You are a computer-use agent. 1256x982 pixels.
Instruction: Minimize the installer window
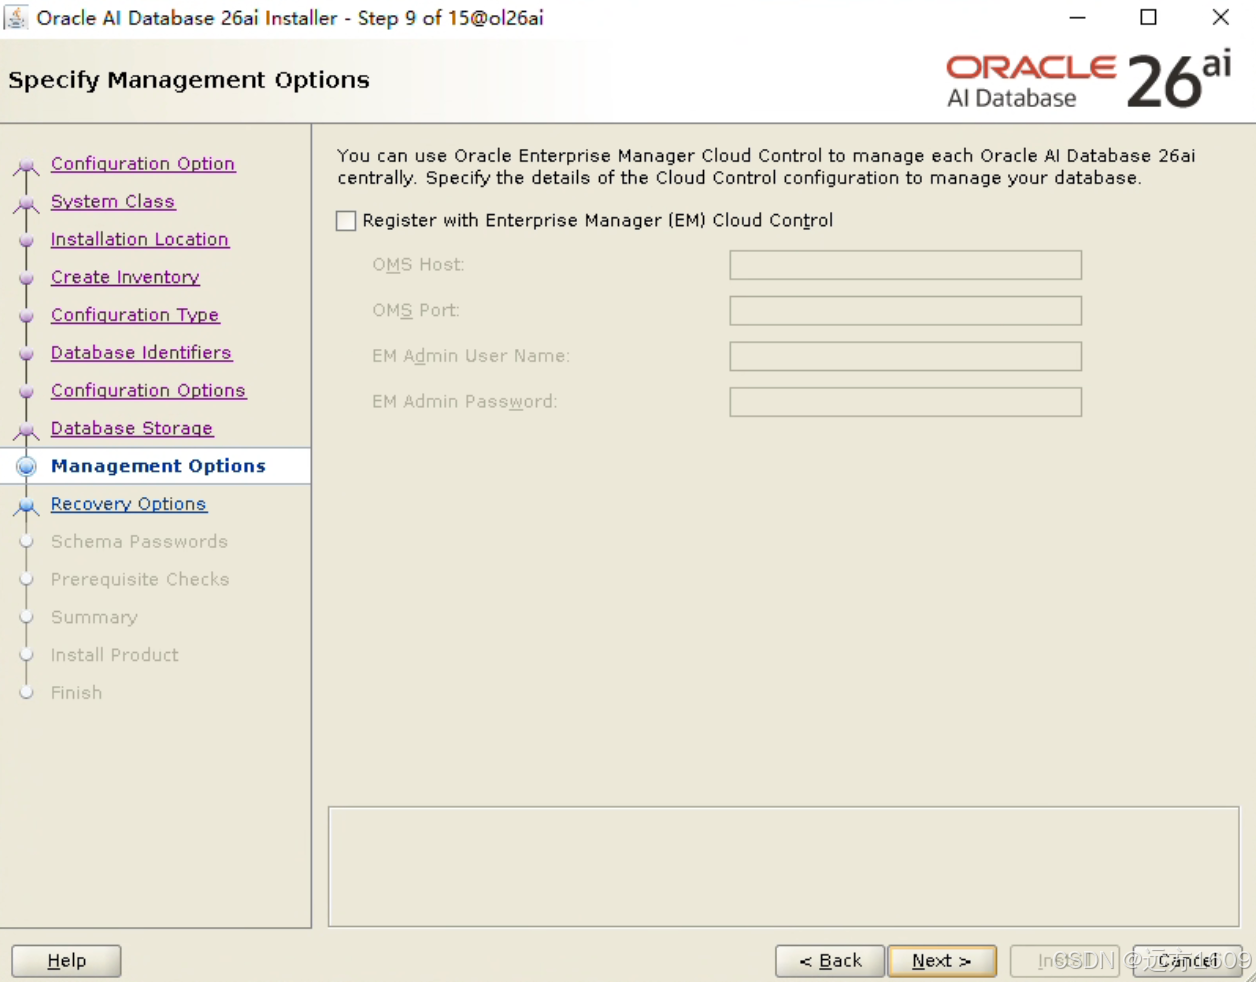1077,17
